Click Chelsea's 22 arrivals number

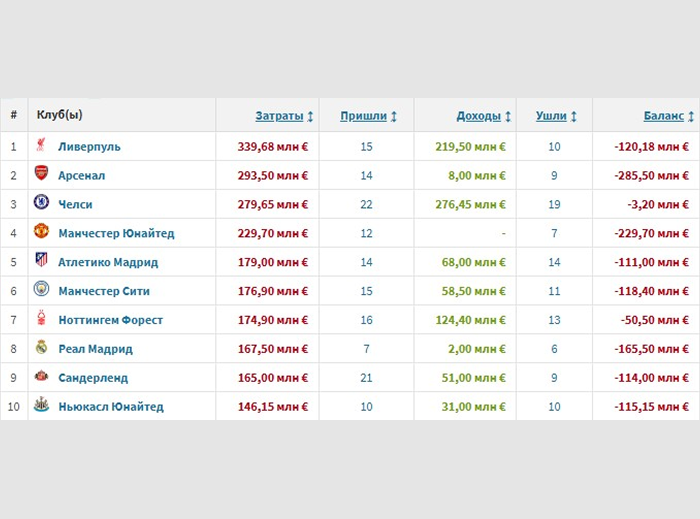coord(366,204)
